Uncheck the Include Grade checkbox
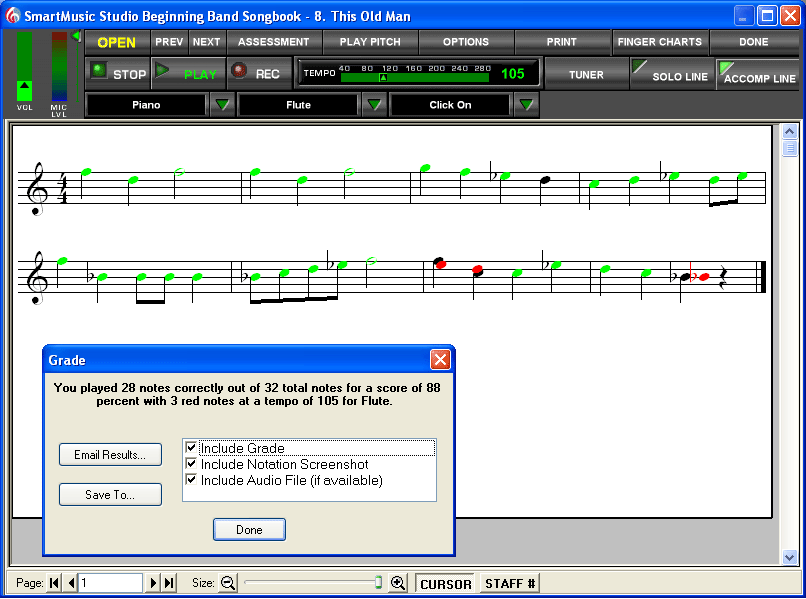Viewport: 806px width, 599px height. 191,447
